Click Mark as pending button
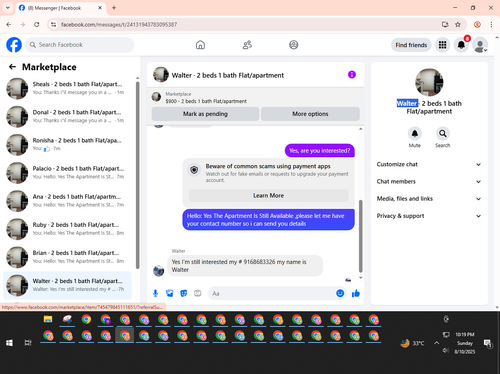Viewport: 500px width, 374px height. pos(205,114)
